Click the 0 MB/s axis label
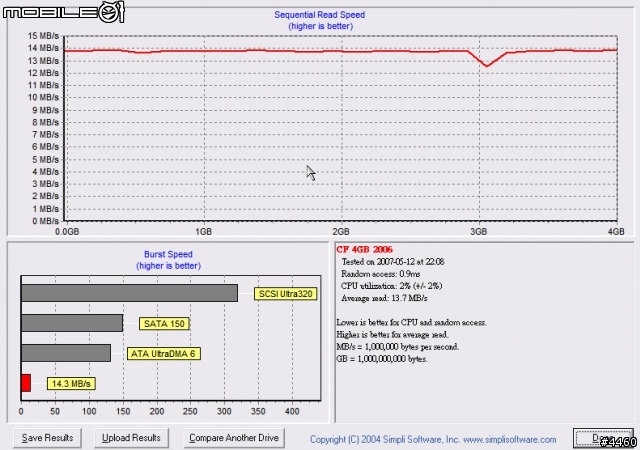The height and width of the screenshot is (450, 640). [45, 221]
